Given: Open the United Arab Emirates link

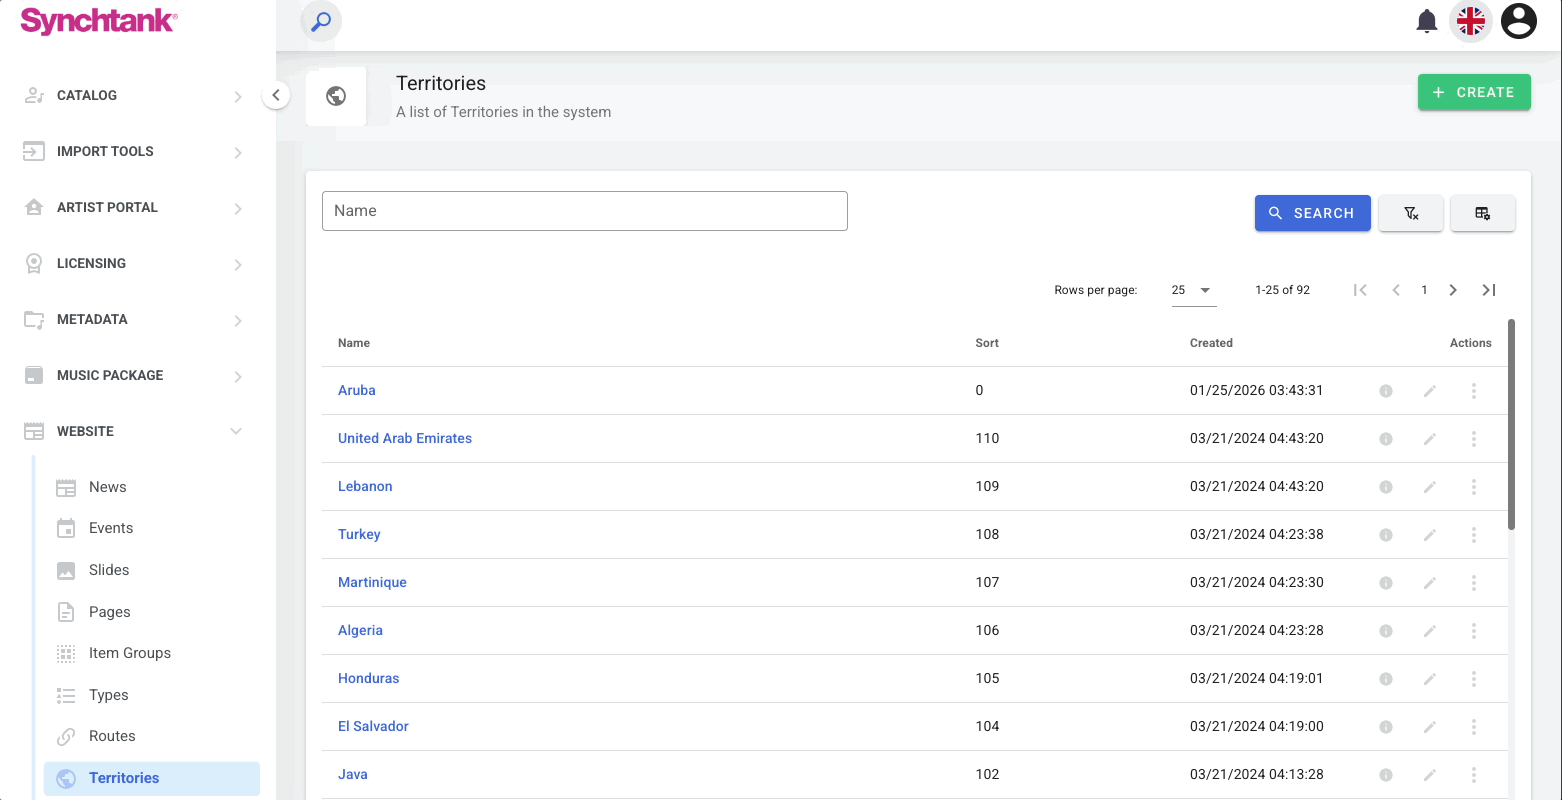Looking at the screenshot, I should [x=405, y=439].
